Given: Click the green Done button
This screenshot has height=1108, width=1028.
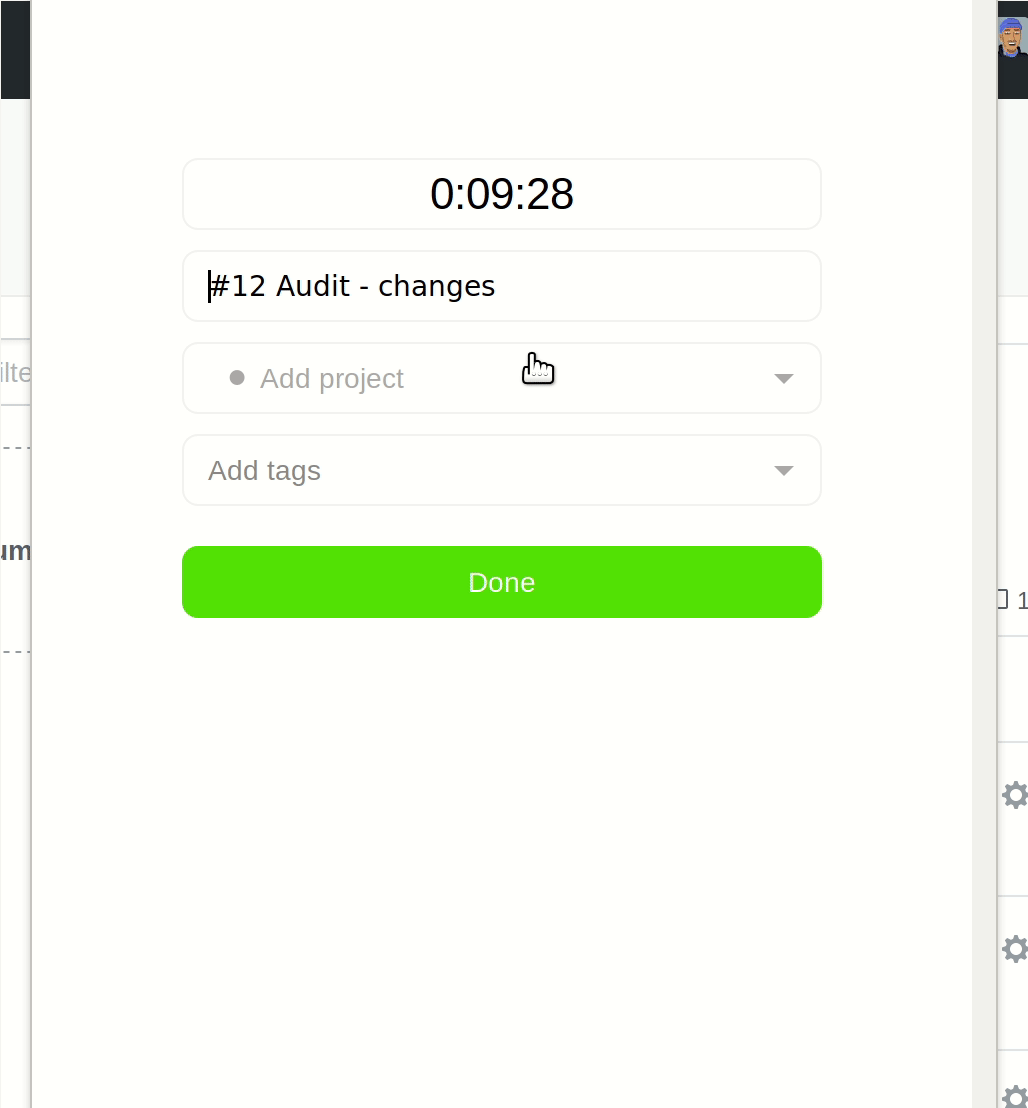Looking at the screenshot, I should click(x=502, y=582).
